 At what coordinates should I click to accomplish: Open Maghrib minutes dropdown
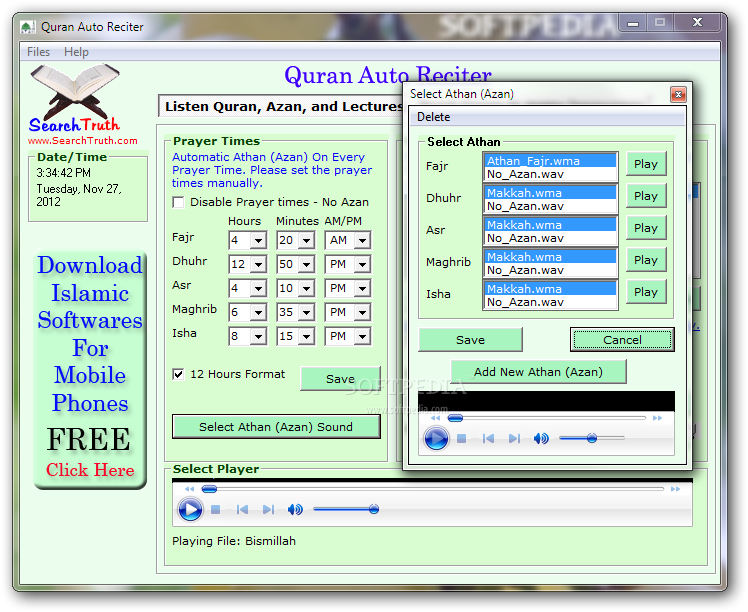pos(307,312)
